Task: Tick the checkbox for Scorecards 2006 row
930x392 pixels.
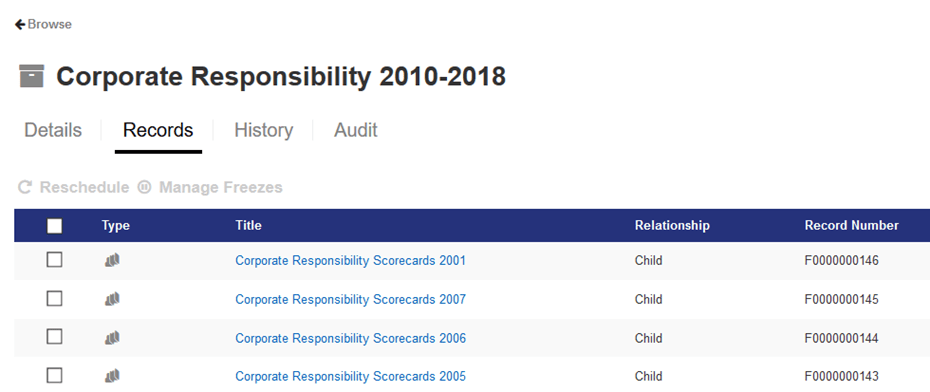Action: pos(55,337)
